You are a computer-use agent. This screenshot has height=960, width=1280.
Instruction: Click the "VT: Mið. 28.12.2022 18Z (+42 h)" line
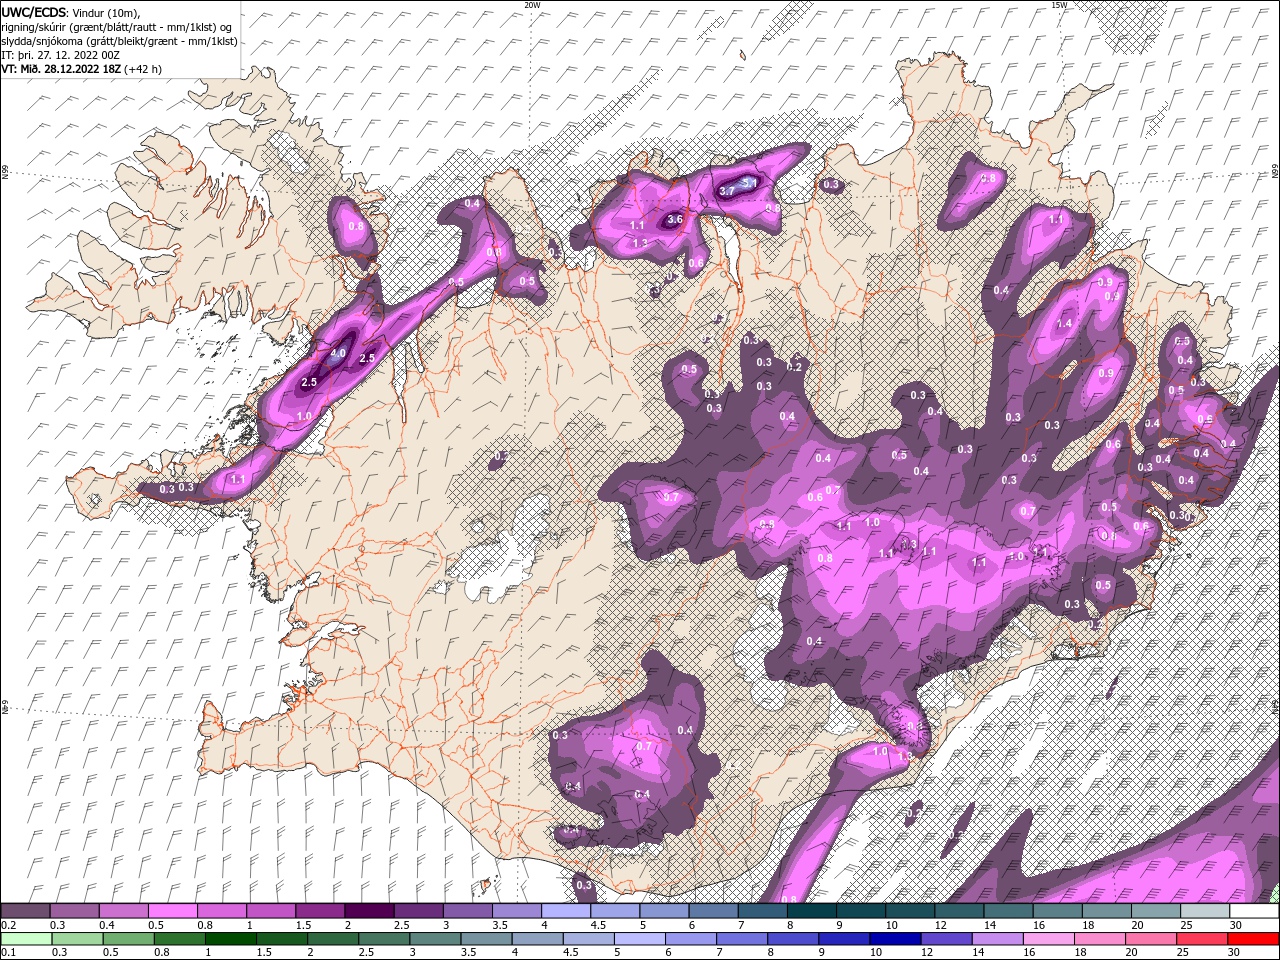(x=82, y=69)
